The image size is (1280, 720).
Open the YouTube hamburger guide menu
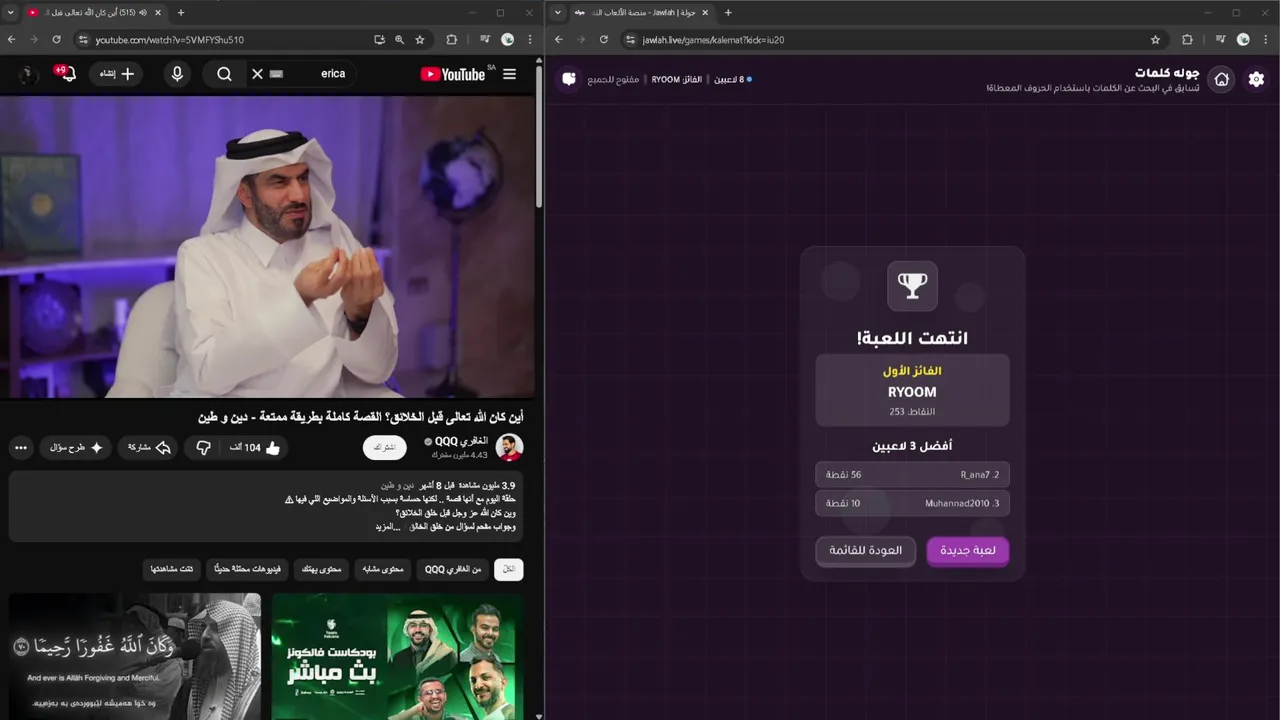click(509, 74)
